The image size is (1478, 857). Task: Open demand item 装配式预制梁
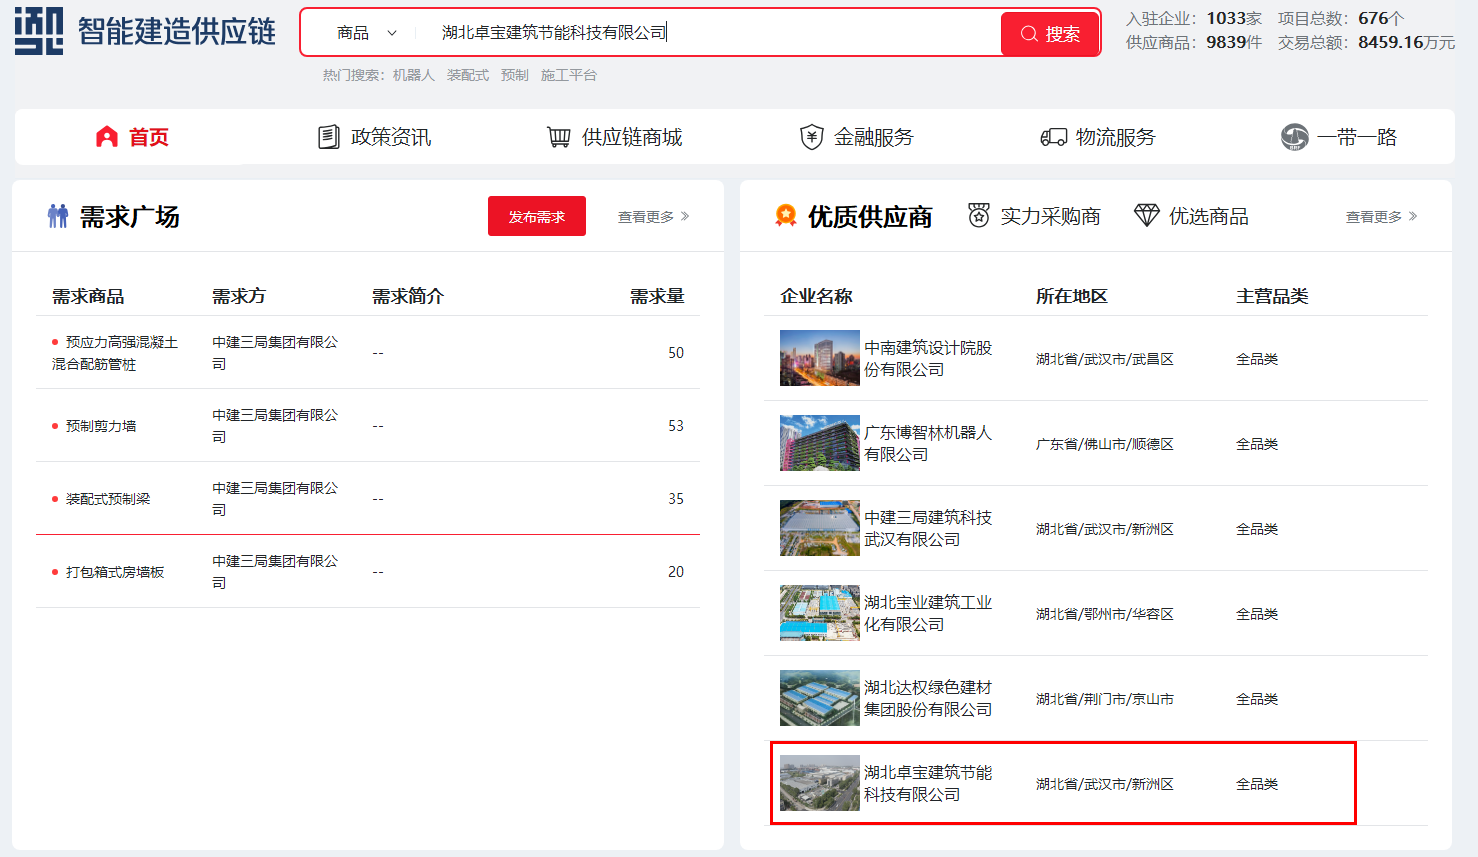click(108, 499)
